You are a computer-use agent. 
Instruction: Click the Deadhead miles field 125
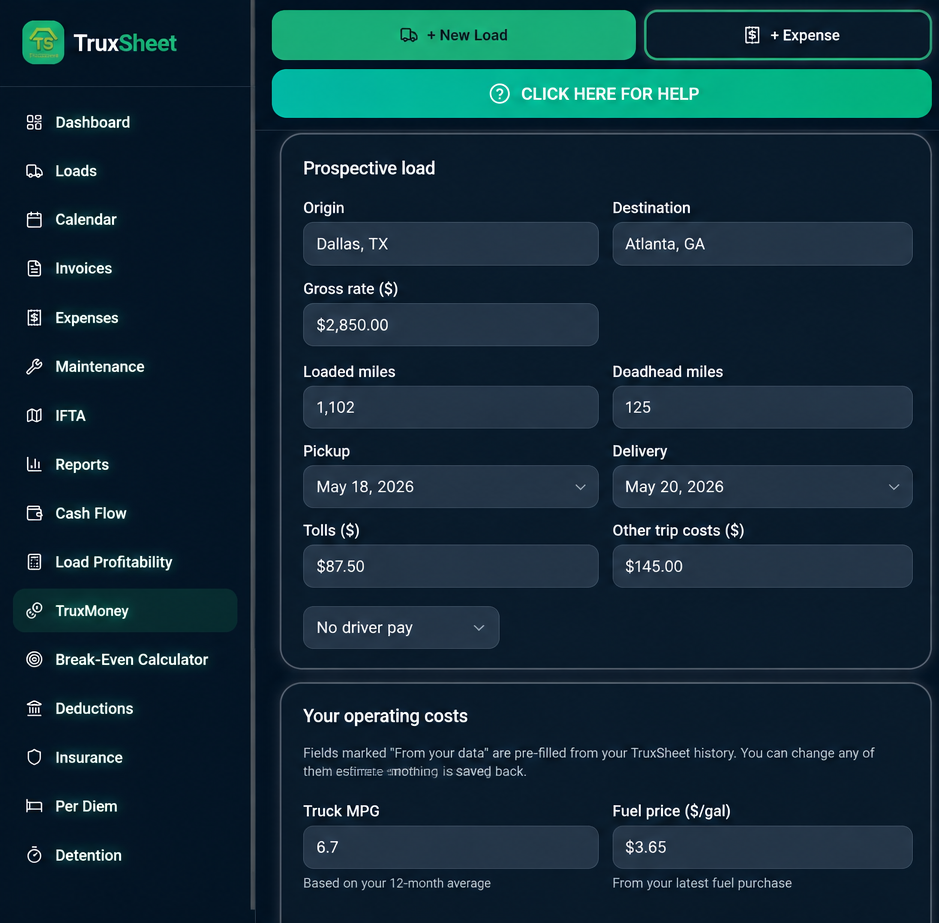pyautogui.click(x=762, y=407)
